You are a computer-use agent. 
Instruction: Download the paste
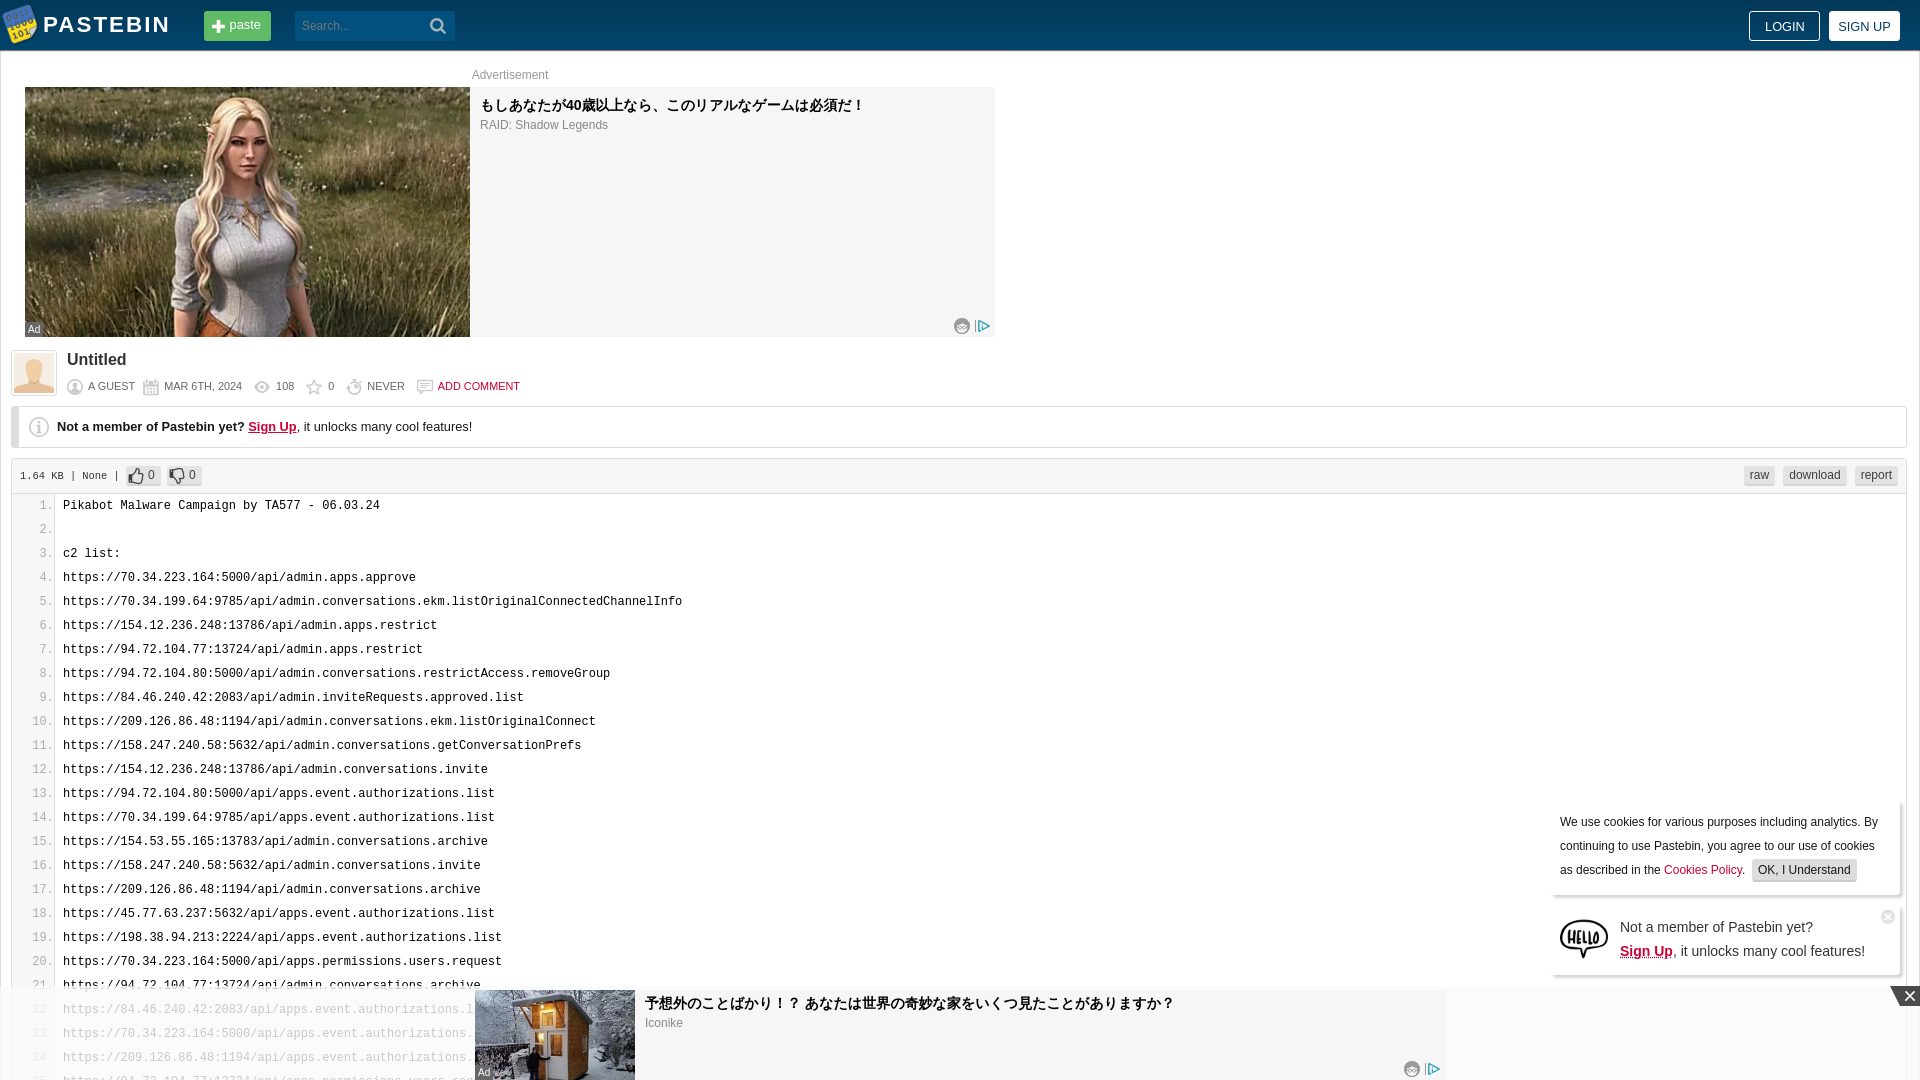pyautogui.click(x=1814, y=476)
